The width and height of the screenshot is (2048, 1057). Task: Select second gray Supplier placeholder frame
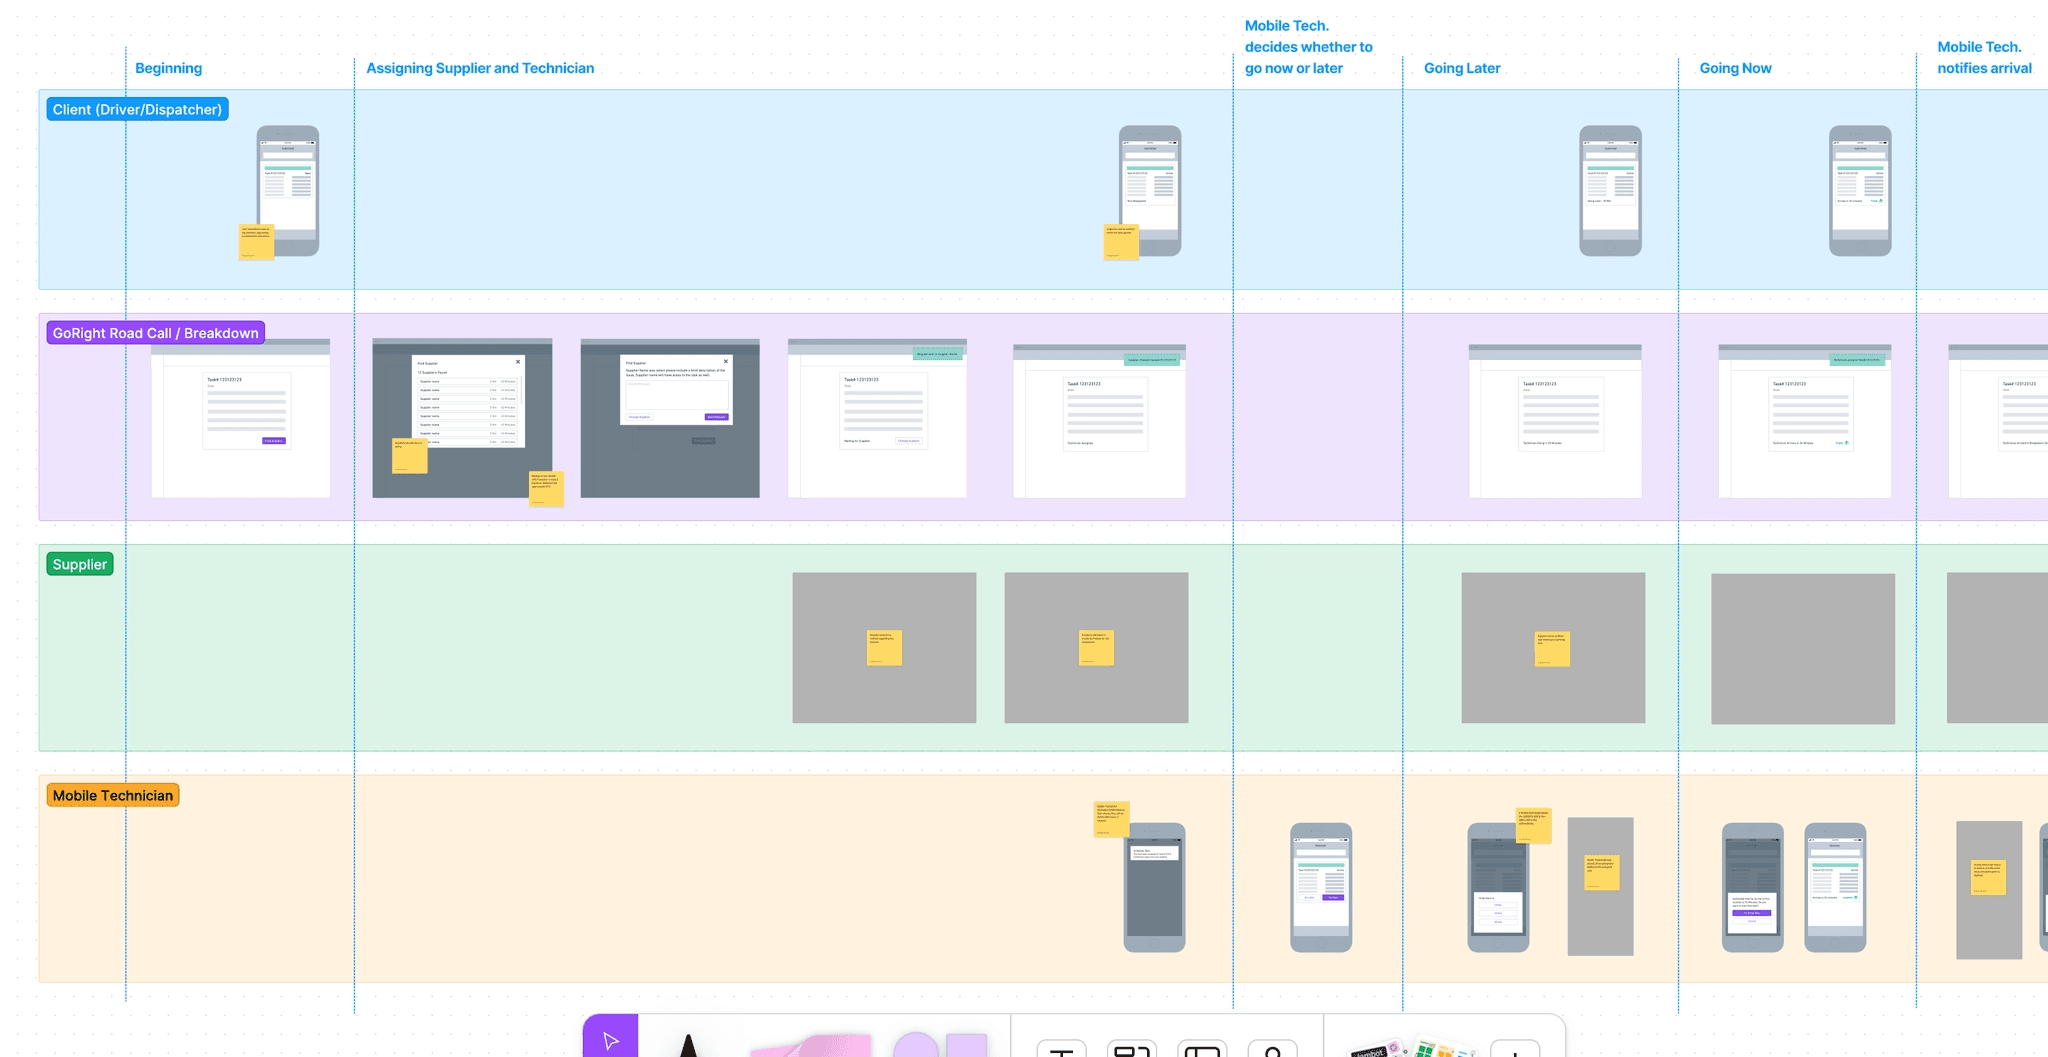[1096, 648]
